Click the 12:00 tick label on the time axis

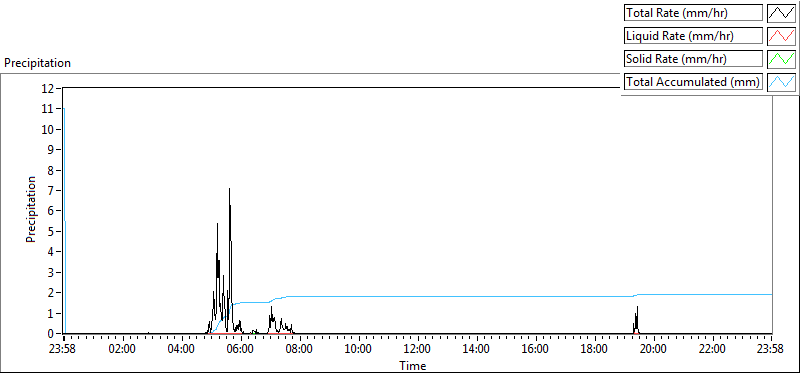(x=418, y=350)
